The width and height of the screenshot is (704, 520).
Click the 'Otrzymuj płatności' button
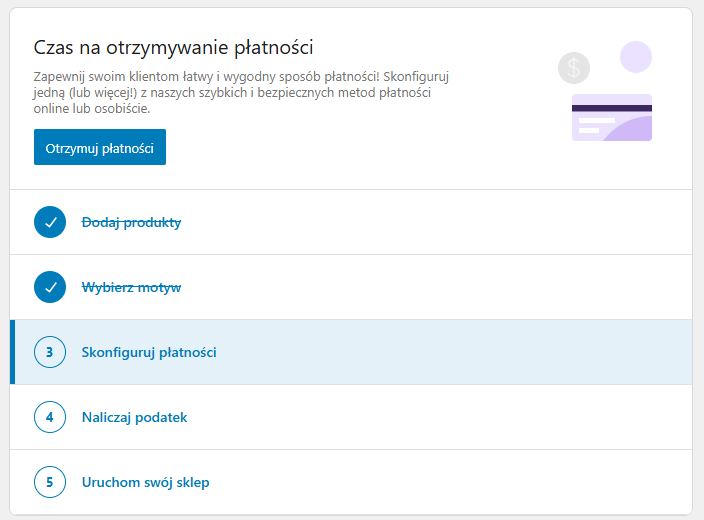99,147
